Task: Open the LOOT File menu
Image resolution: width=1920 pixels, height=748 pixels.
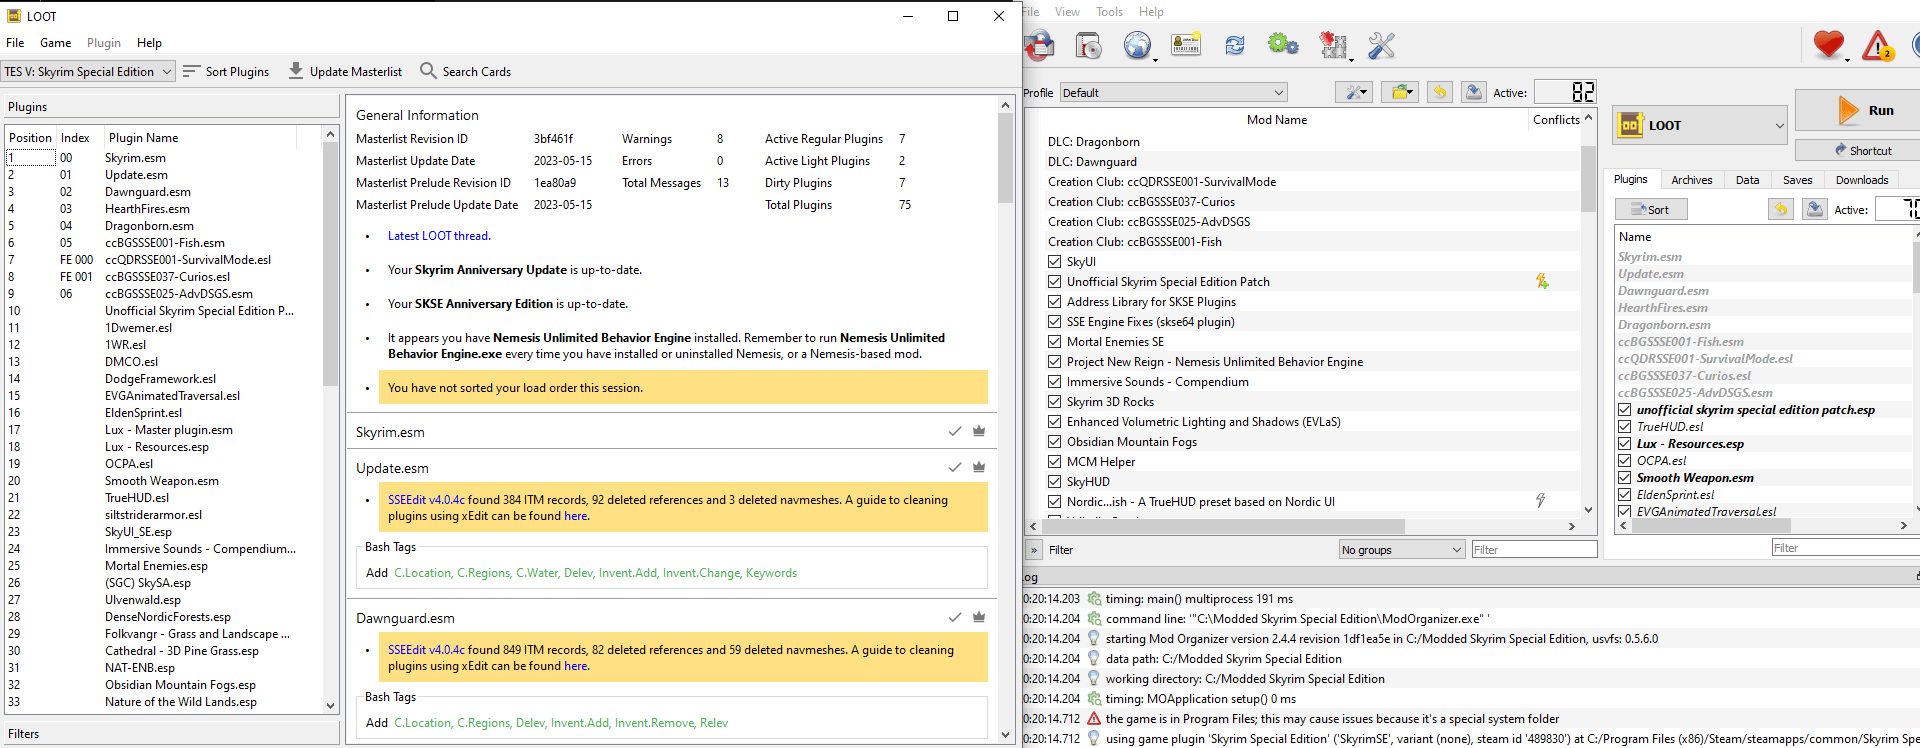Action: click(15, 43)
